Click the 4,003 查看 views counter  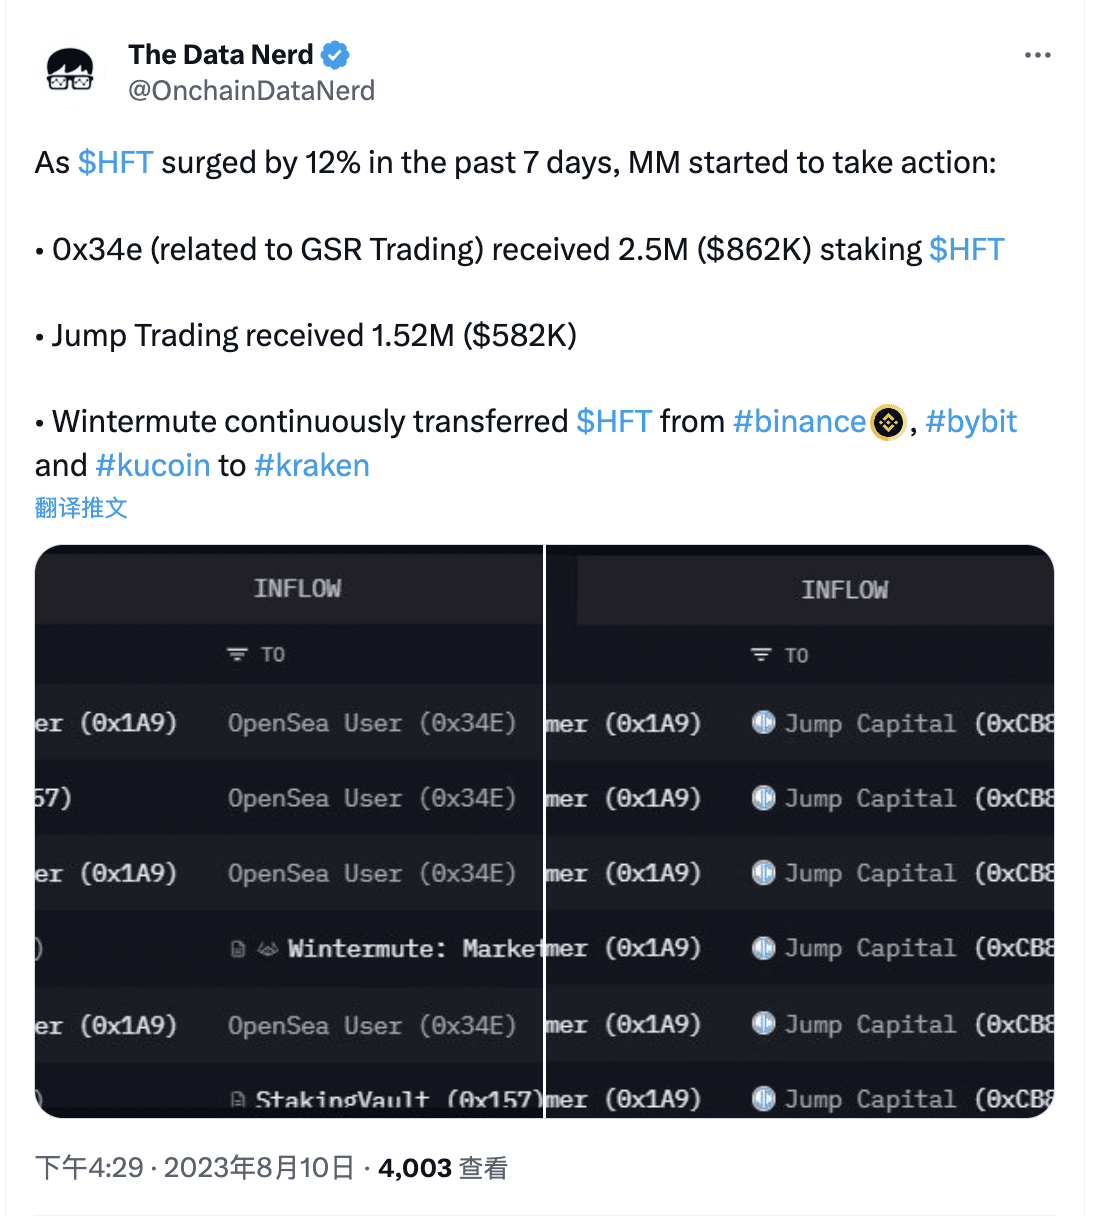pos(441,1167)
